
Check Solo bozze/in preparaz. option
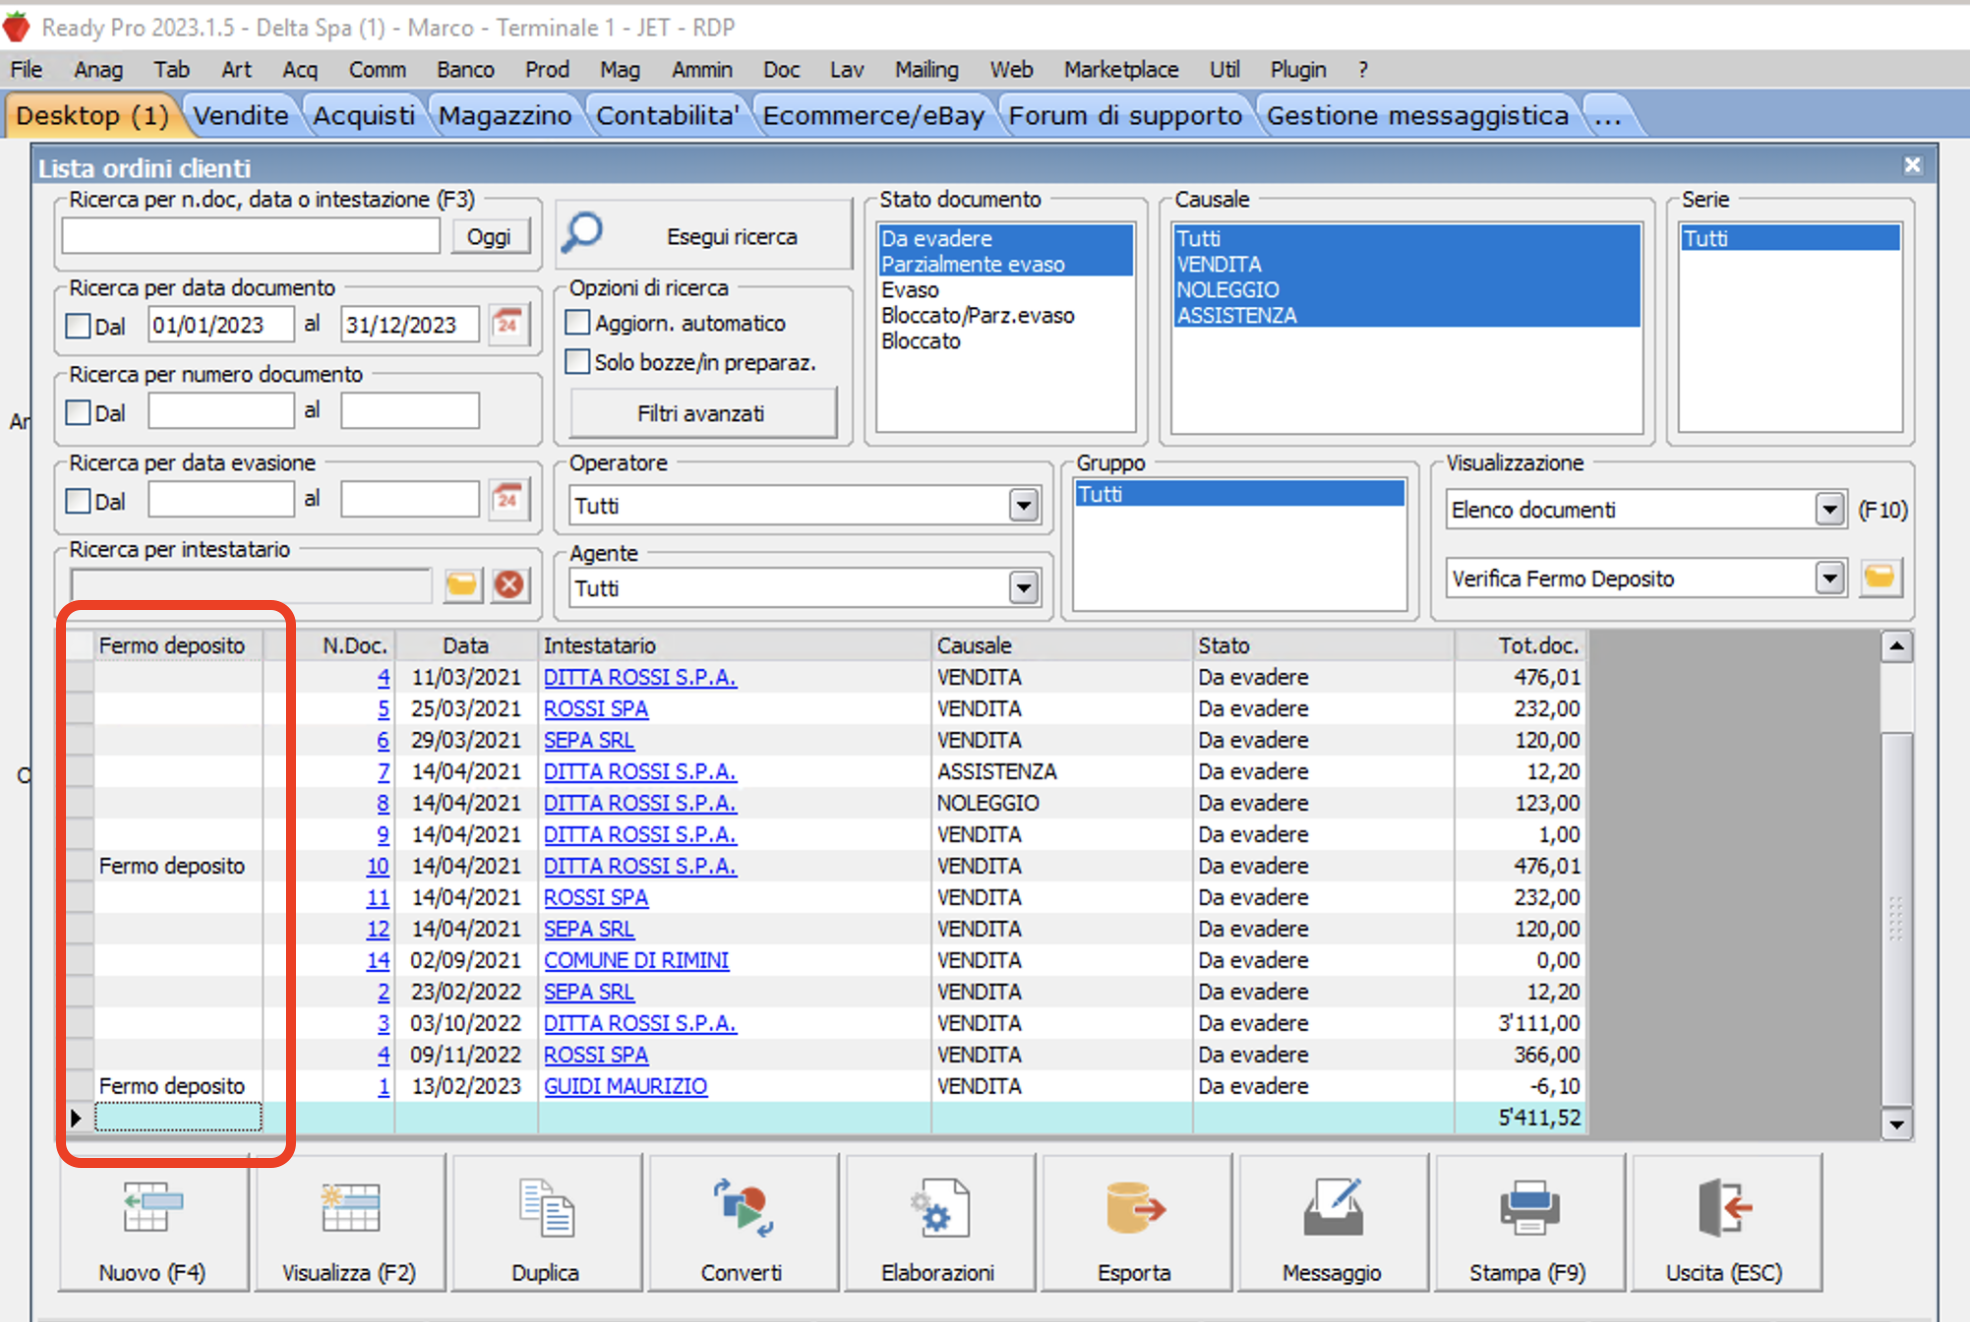577,362
